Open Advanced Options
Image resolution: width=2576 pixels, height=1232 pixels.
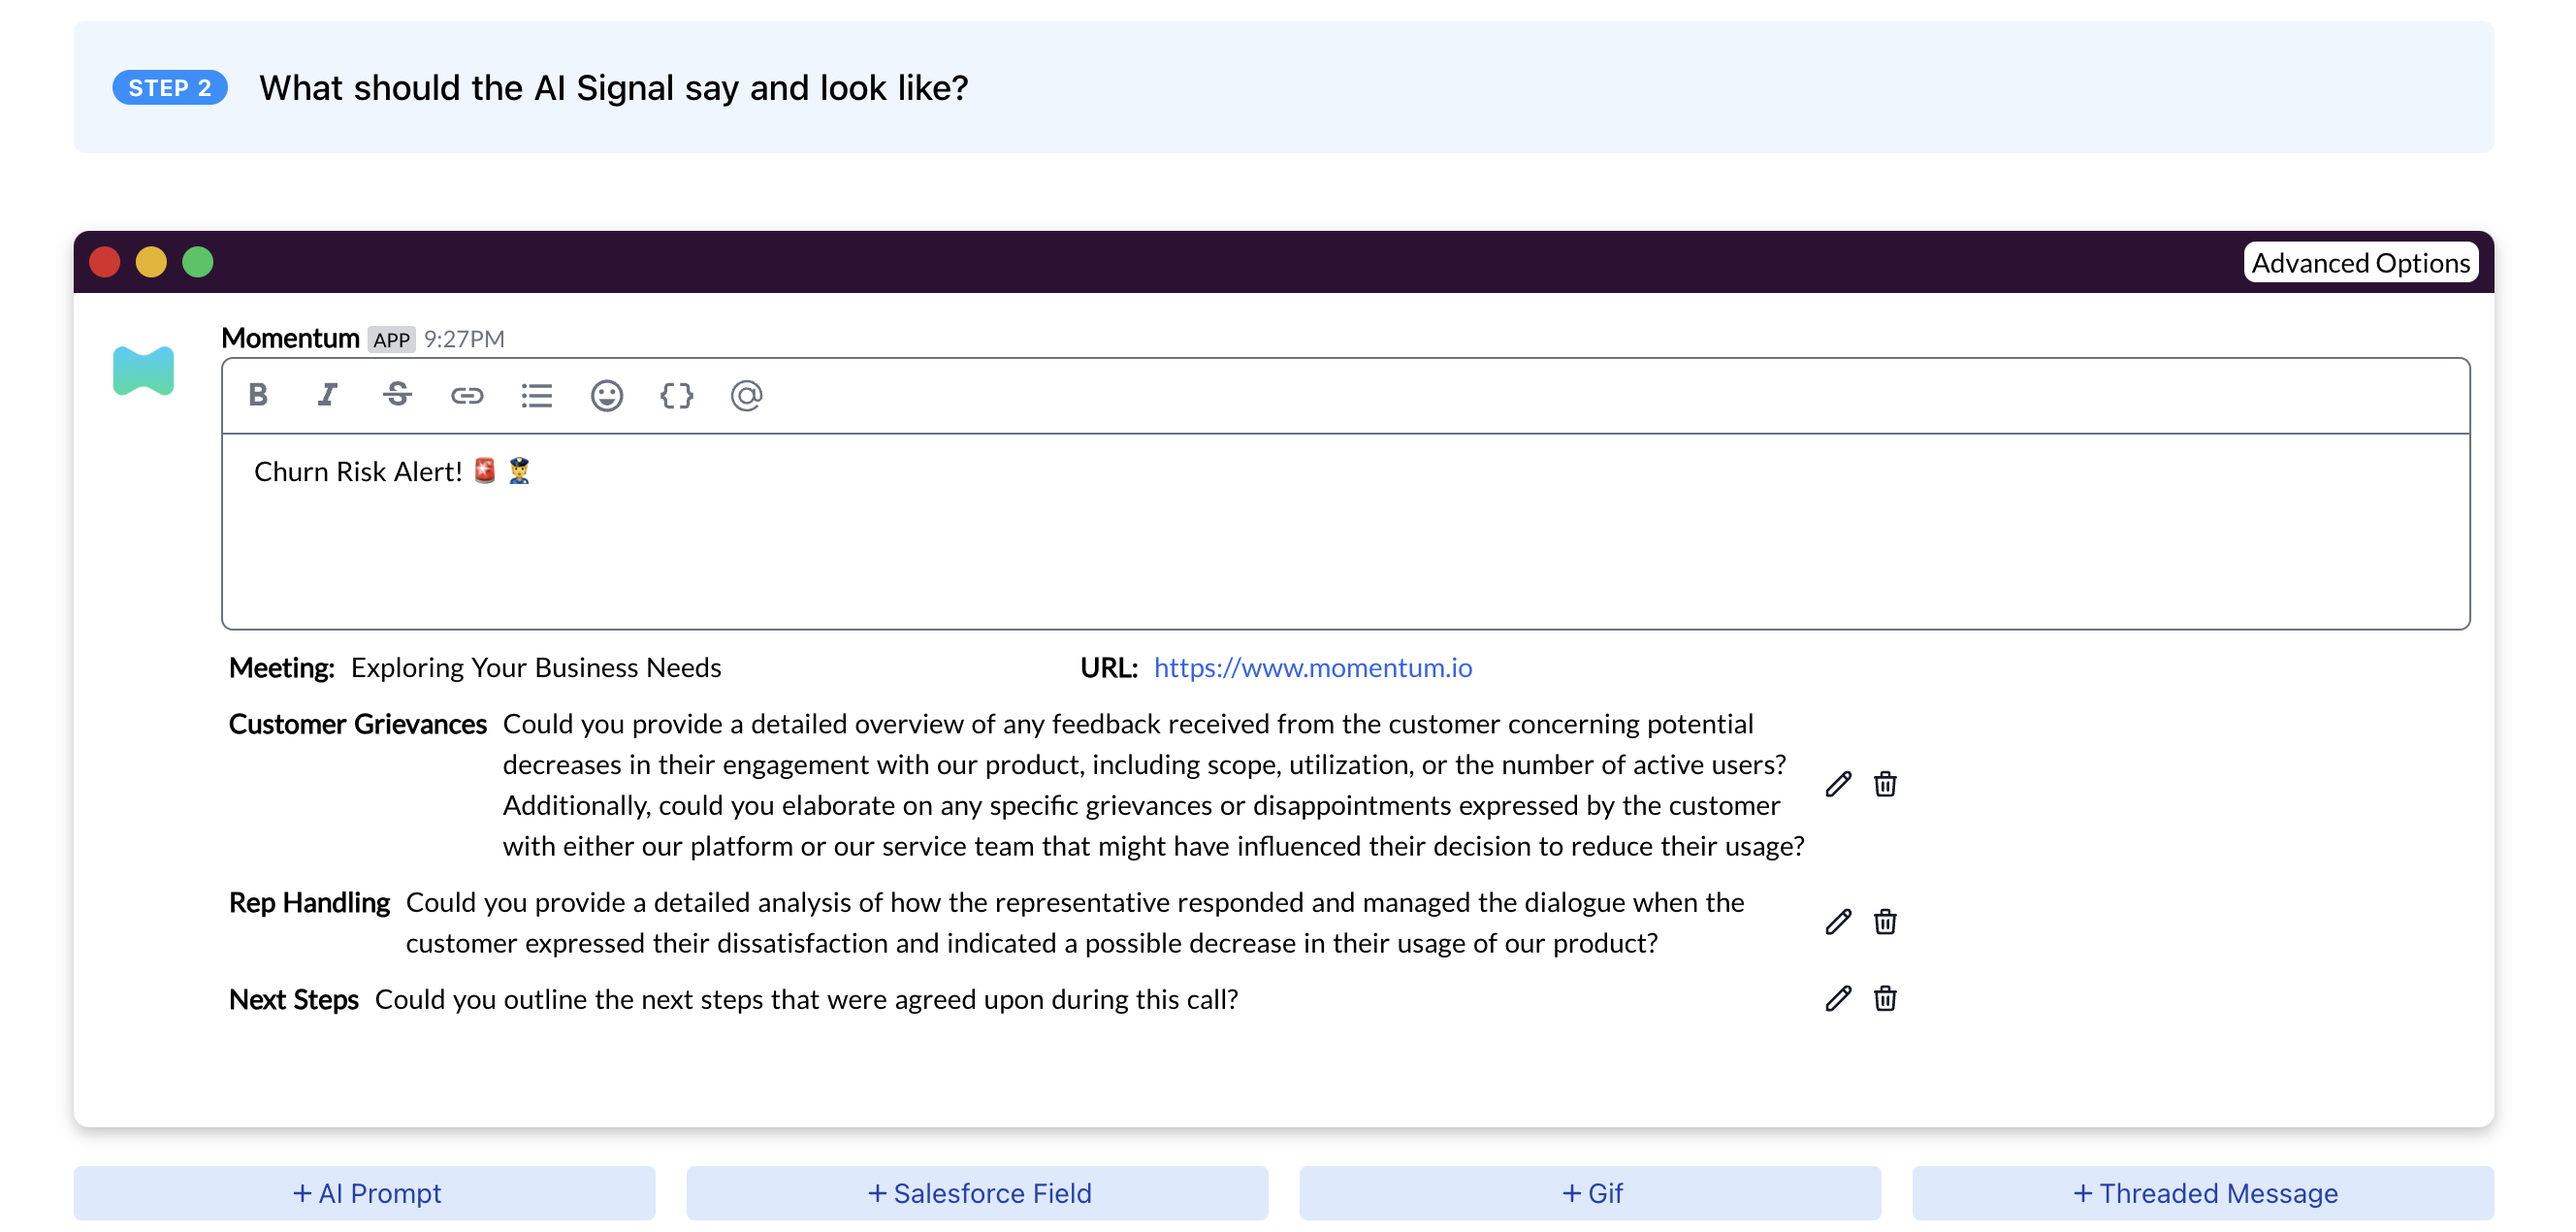tap(2360, 263)
